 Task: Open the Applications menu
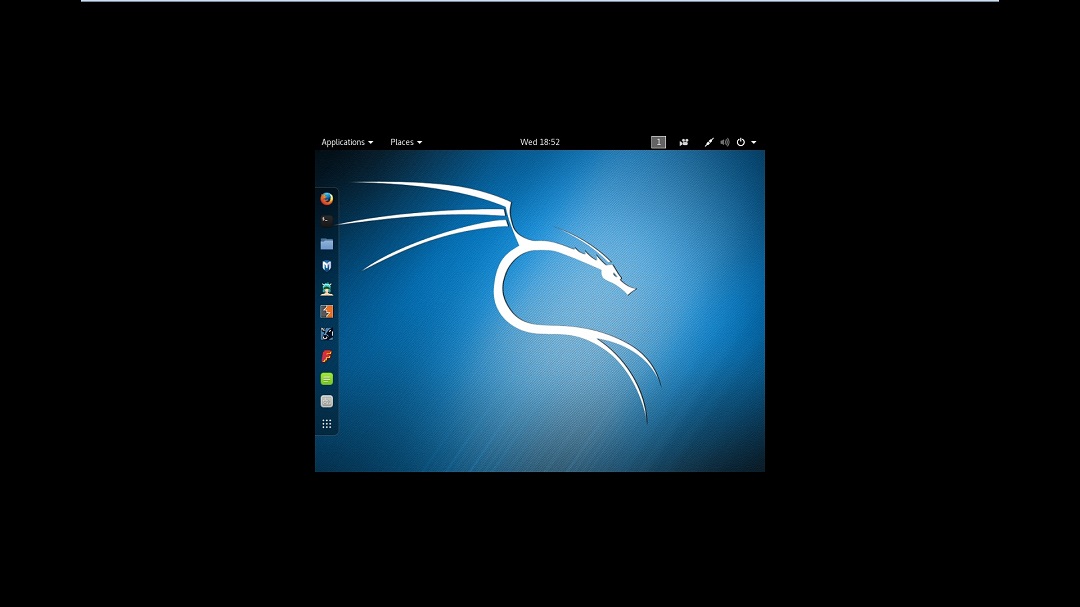346,142
